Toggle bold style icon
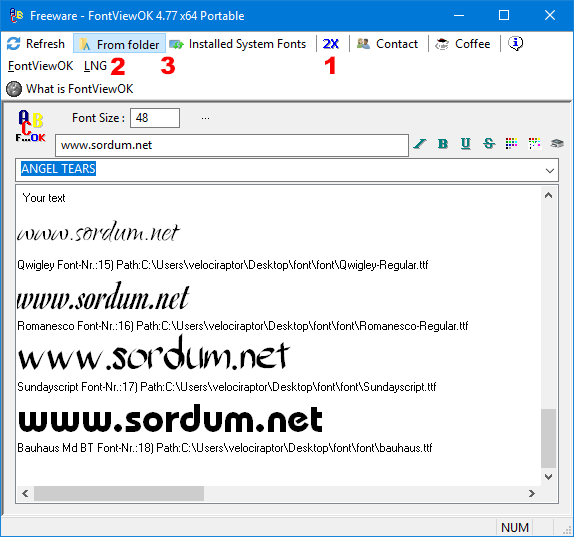Screen dimensions: 574x537 click(x=443, y=144)
